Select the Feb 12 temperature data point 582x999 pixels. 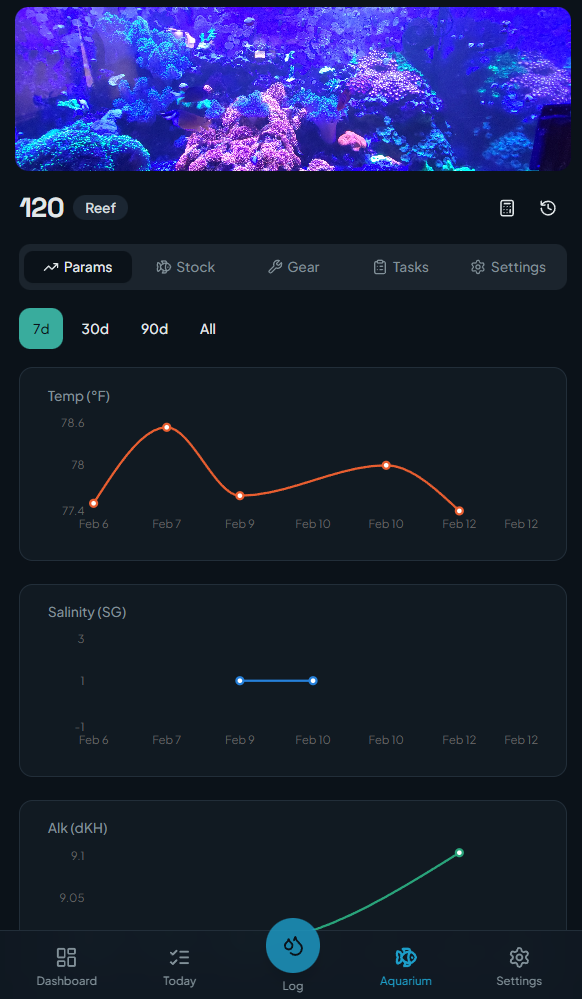[459, 511]
